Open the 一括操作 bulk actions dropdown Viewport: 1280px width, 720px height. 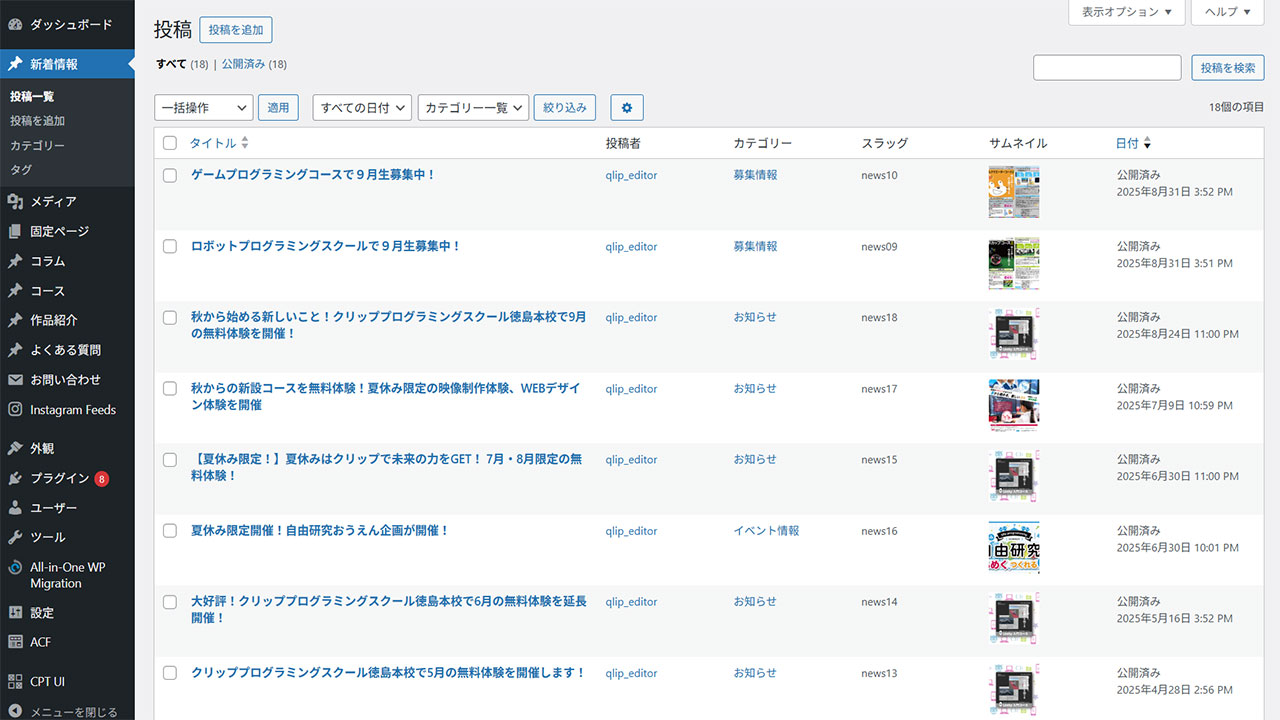tap(203, 108)
